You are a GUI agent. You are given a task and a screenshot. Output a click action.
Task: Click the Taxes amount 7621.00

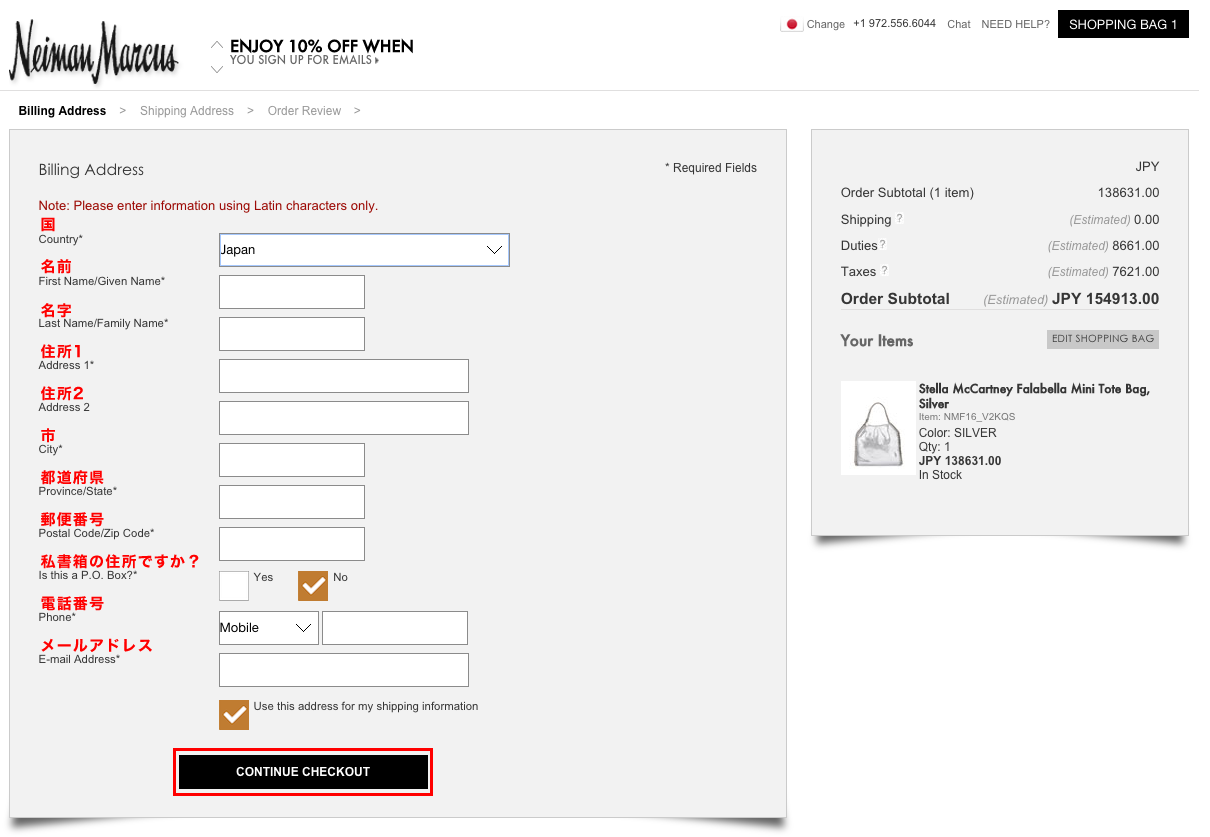click(1136, 272)
